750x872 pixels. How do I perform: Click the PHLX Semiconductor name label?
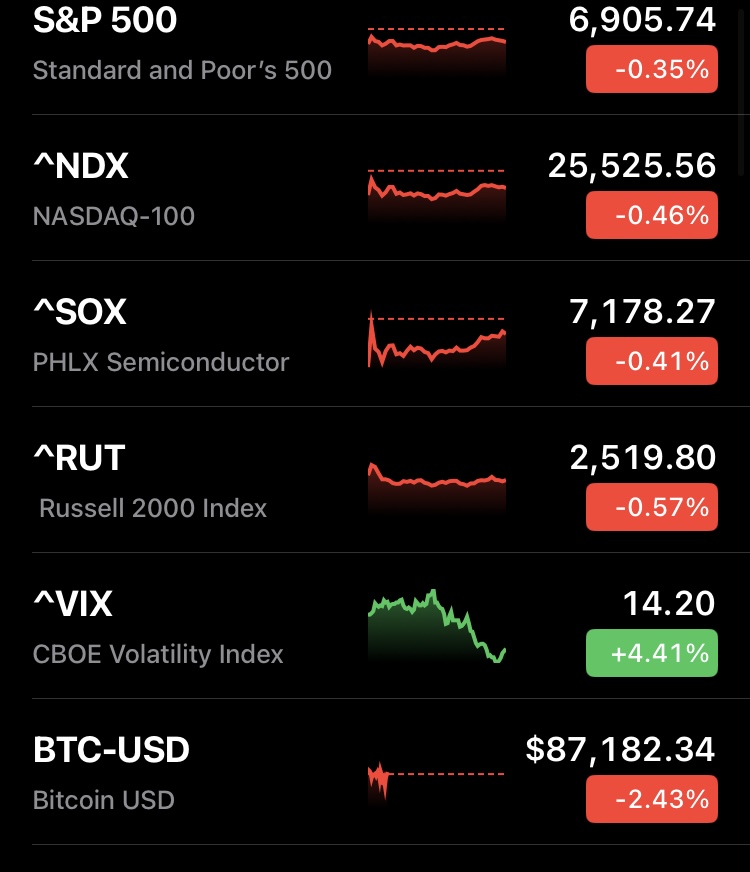point(161,362)
